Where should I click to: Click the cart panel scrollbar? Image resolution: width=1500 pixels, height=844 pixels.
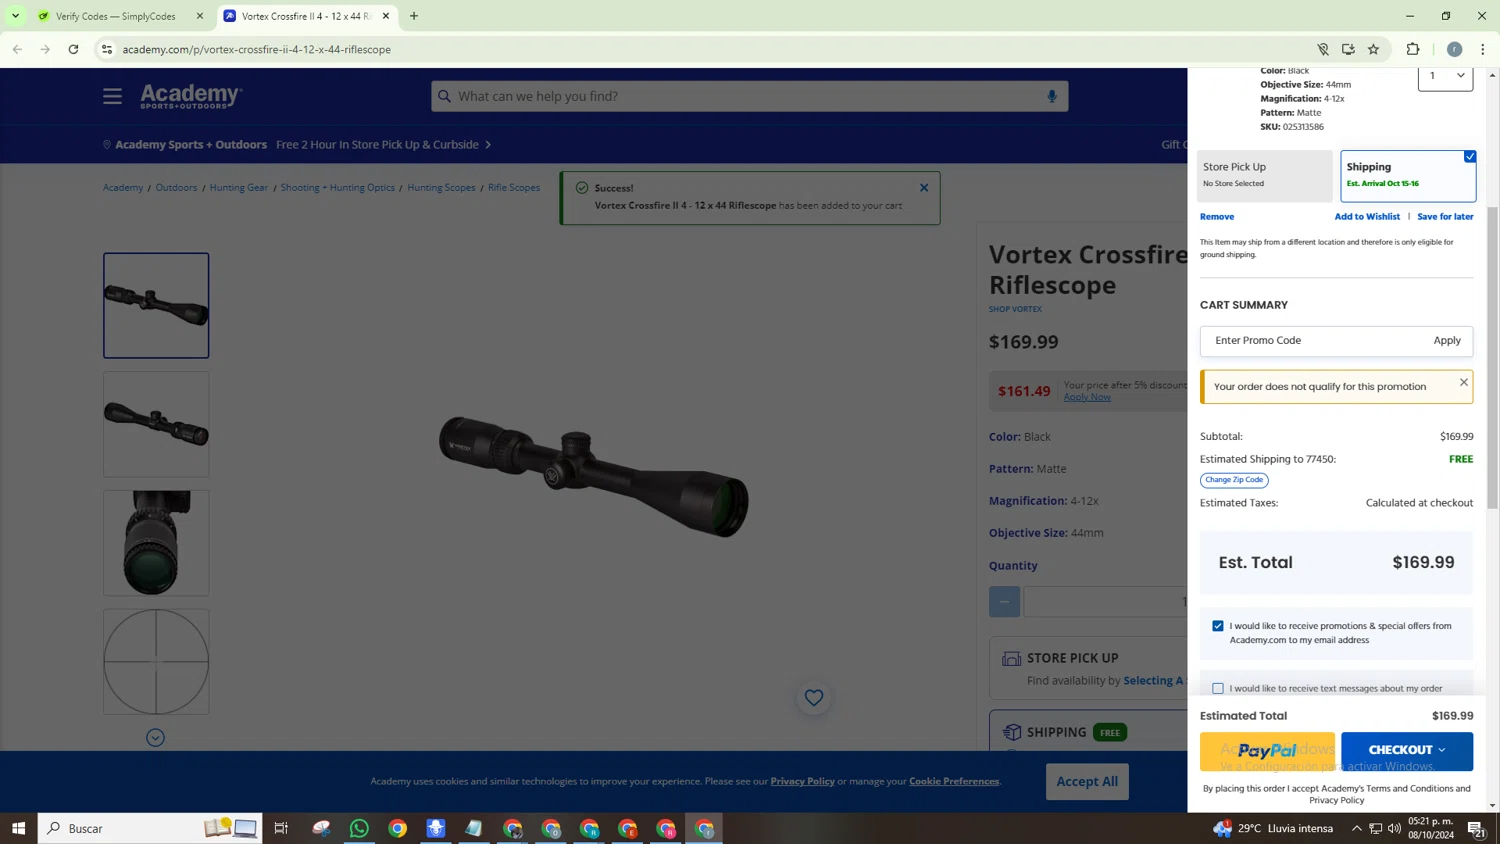tap(1492, 360)
